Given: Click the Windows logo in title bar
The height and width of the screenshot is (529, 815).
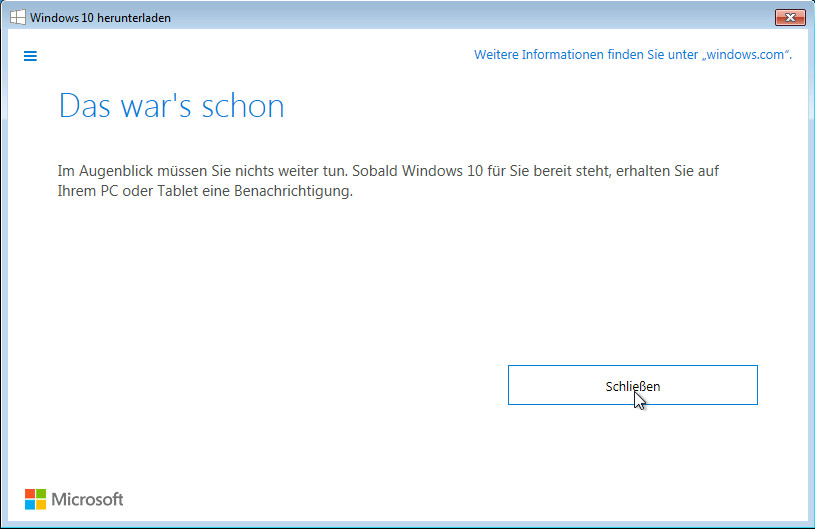Looking at the screenshot, I should [17, 17].
